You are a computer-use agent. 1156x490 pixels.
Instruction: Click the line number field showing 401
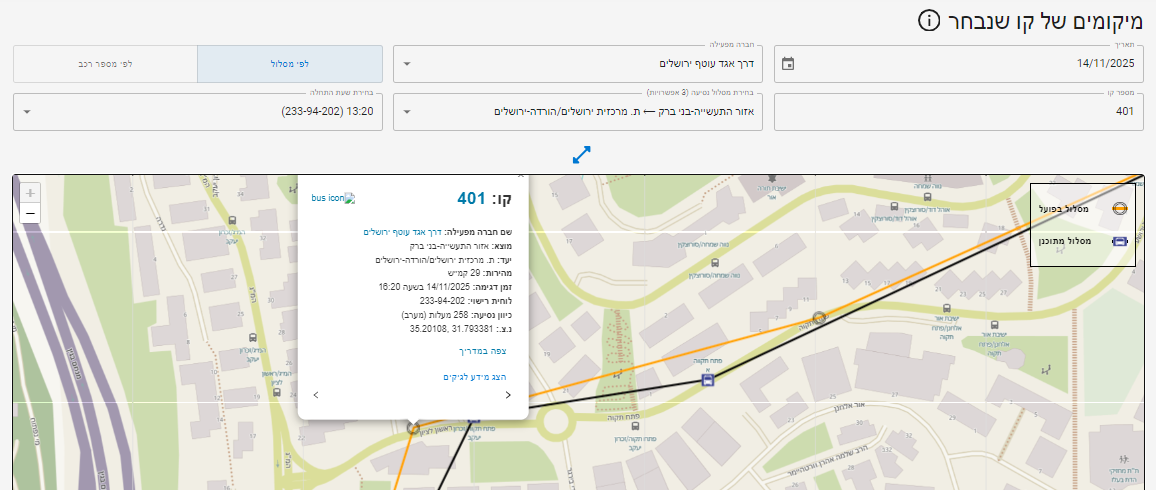tap(959, 112)
